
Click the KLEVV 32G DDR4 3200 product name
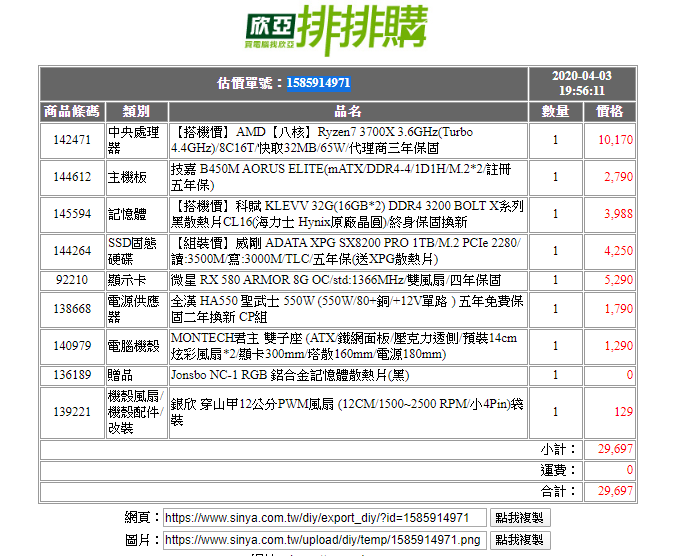[348, 214]
